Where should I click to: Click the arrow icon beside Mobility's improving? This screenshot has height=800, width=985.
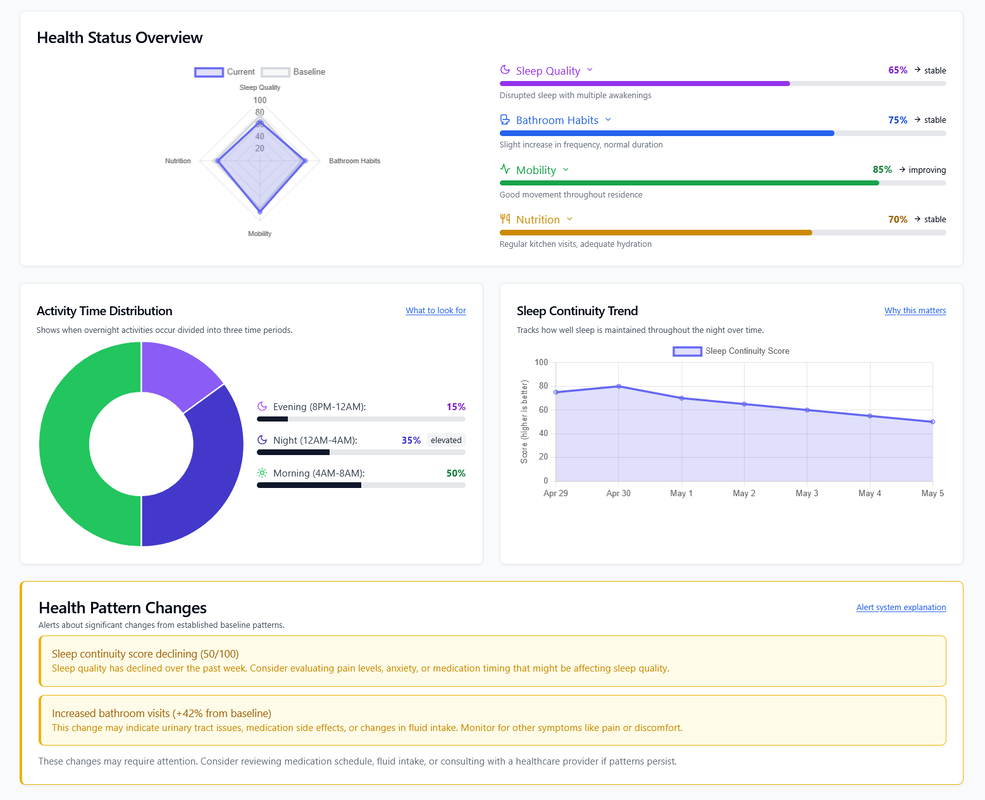(x=901, y=170)
